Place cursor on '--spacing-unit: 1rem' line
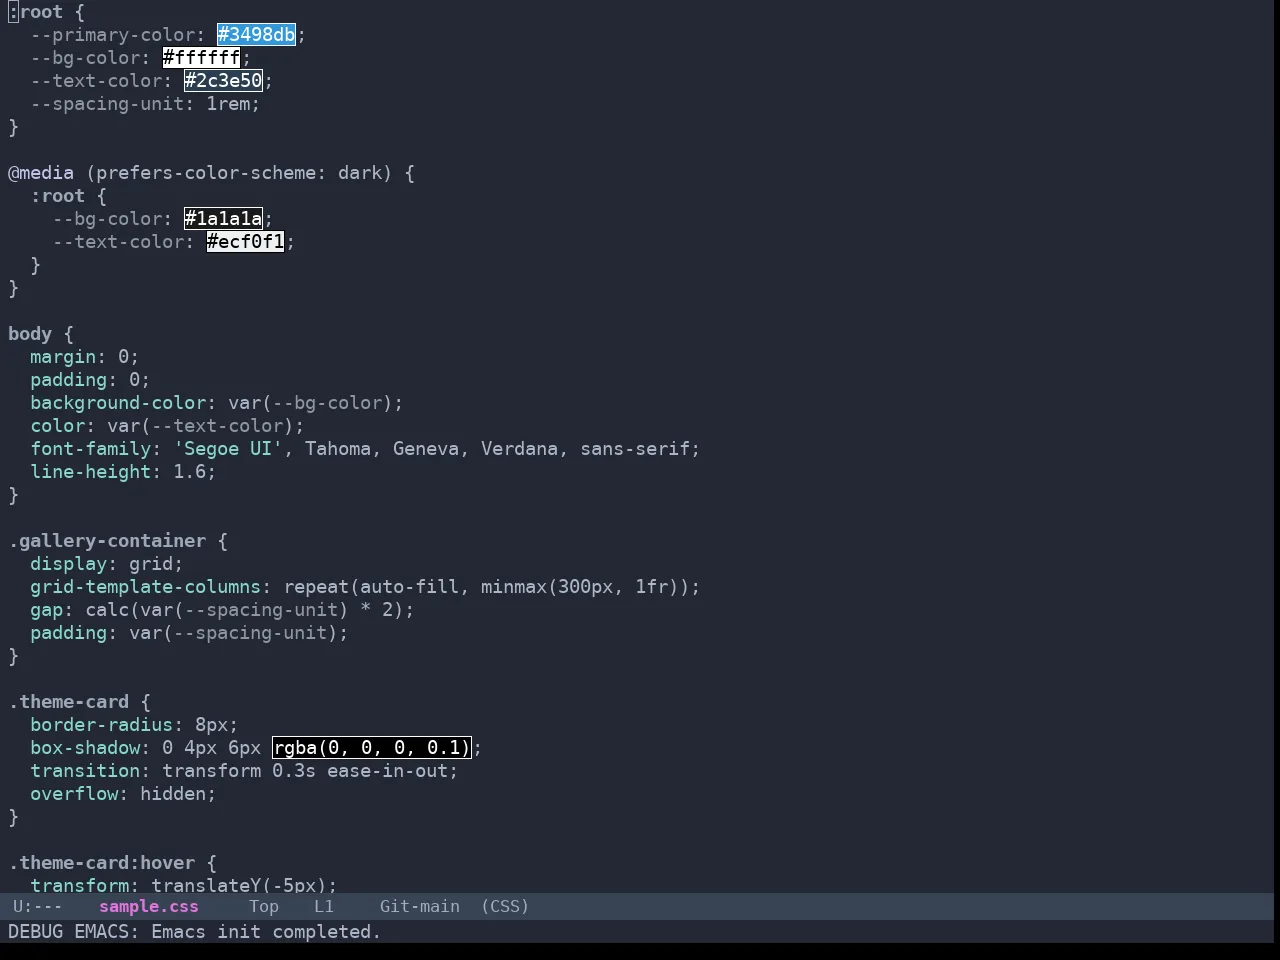Viewport: 1280px width, 960px height. tap(145, 104)
